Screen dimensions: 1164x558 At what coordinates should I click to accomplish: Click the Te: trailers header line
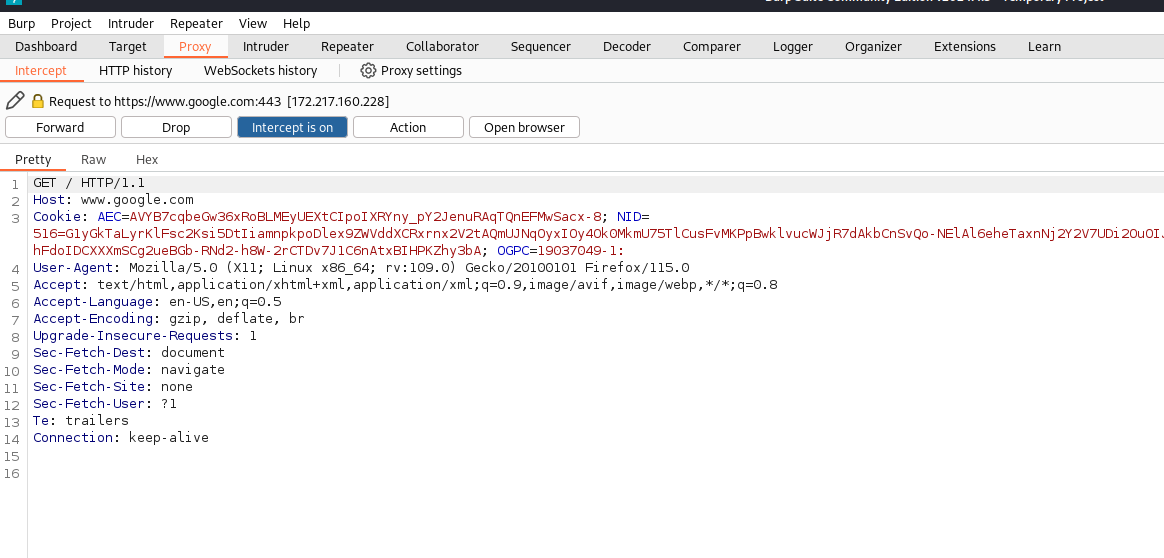[81, 421]
